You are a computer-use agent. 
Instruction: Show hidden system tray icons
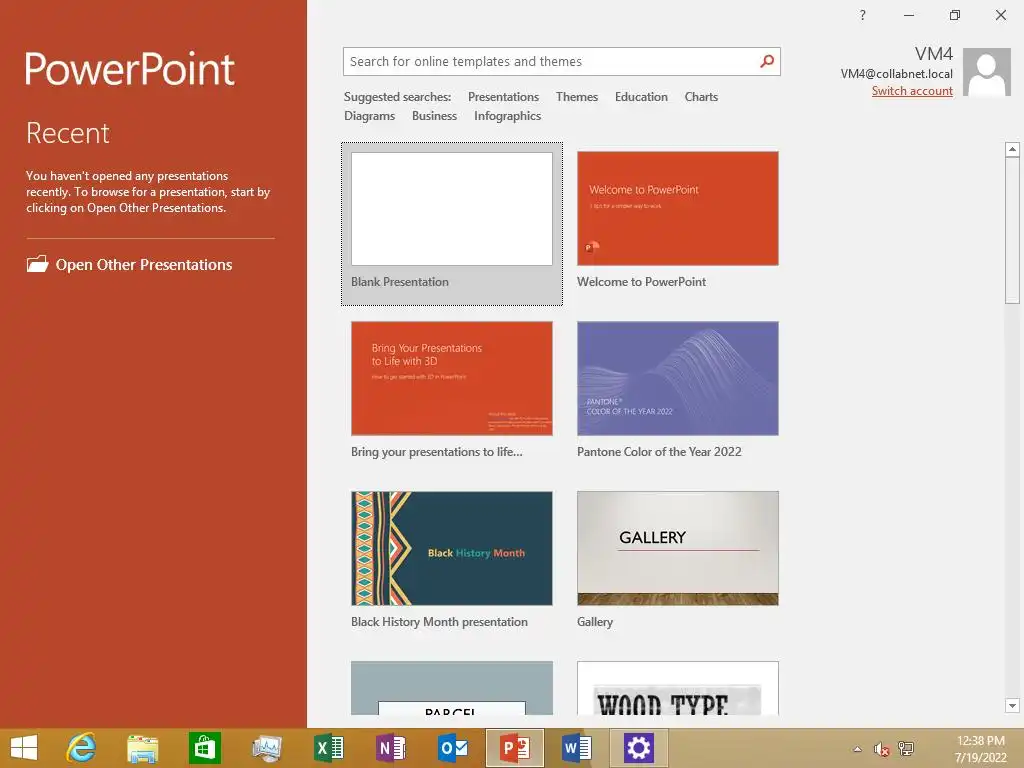(857, 749)
